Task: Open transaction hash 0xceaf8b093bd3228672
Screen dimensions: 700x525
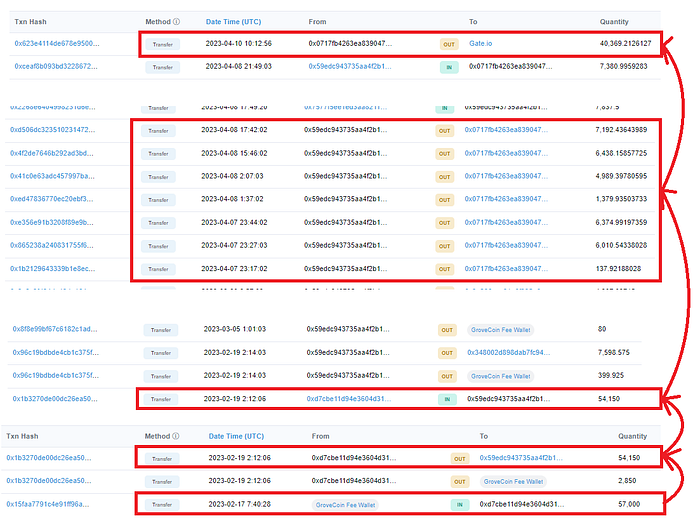Action: [56, 66]
